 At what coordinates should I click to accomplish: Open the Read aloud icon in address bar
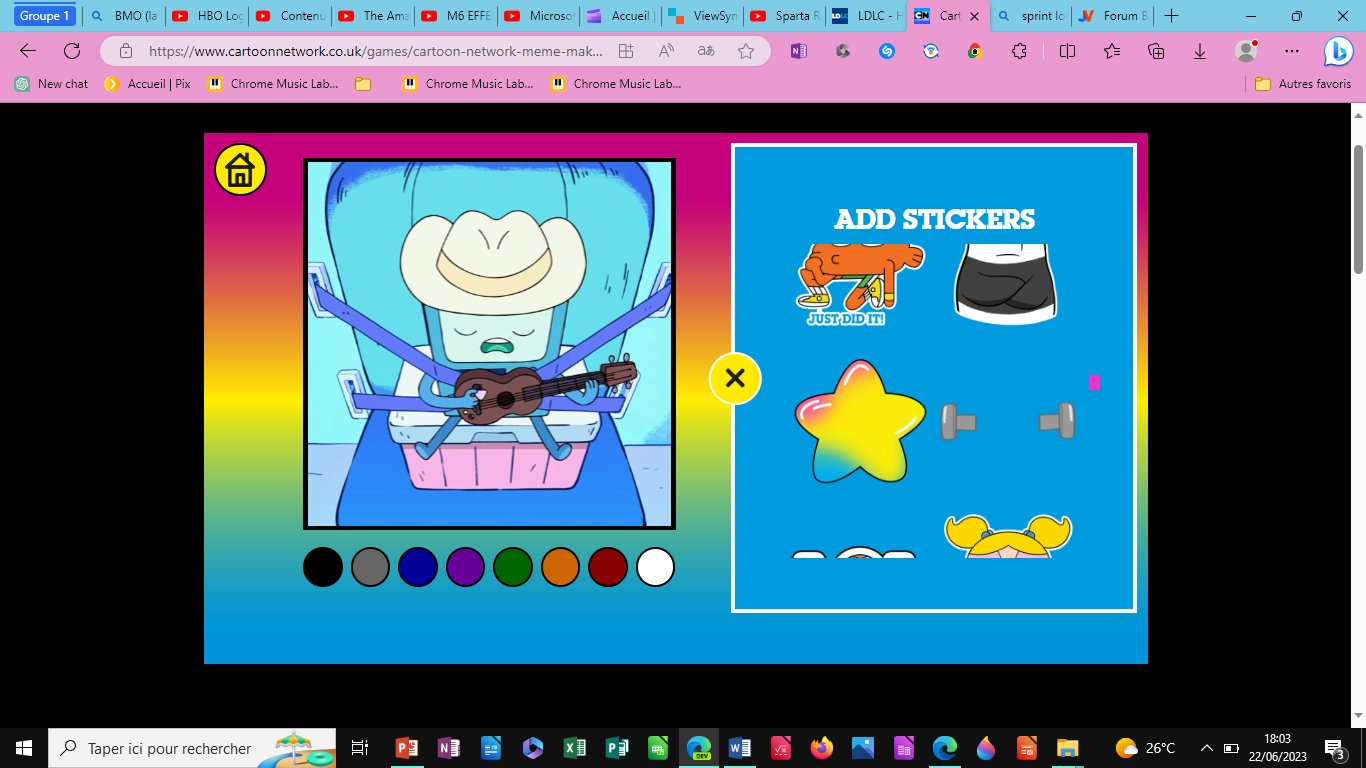666,51
